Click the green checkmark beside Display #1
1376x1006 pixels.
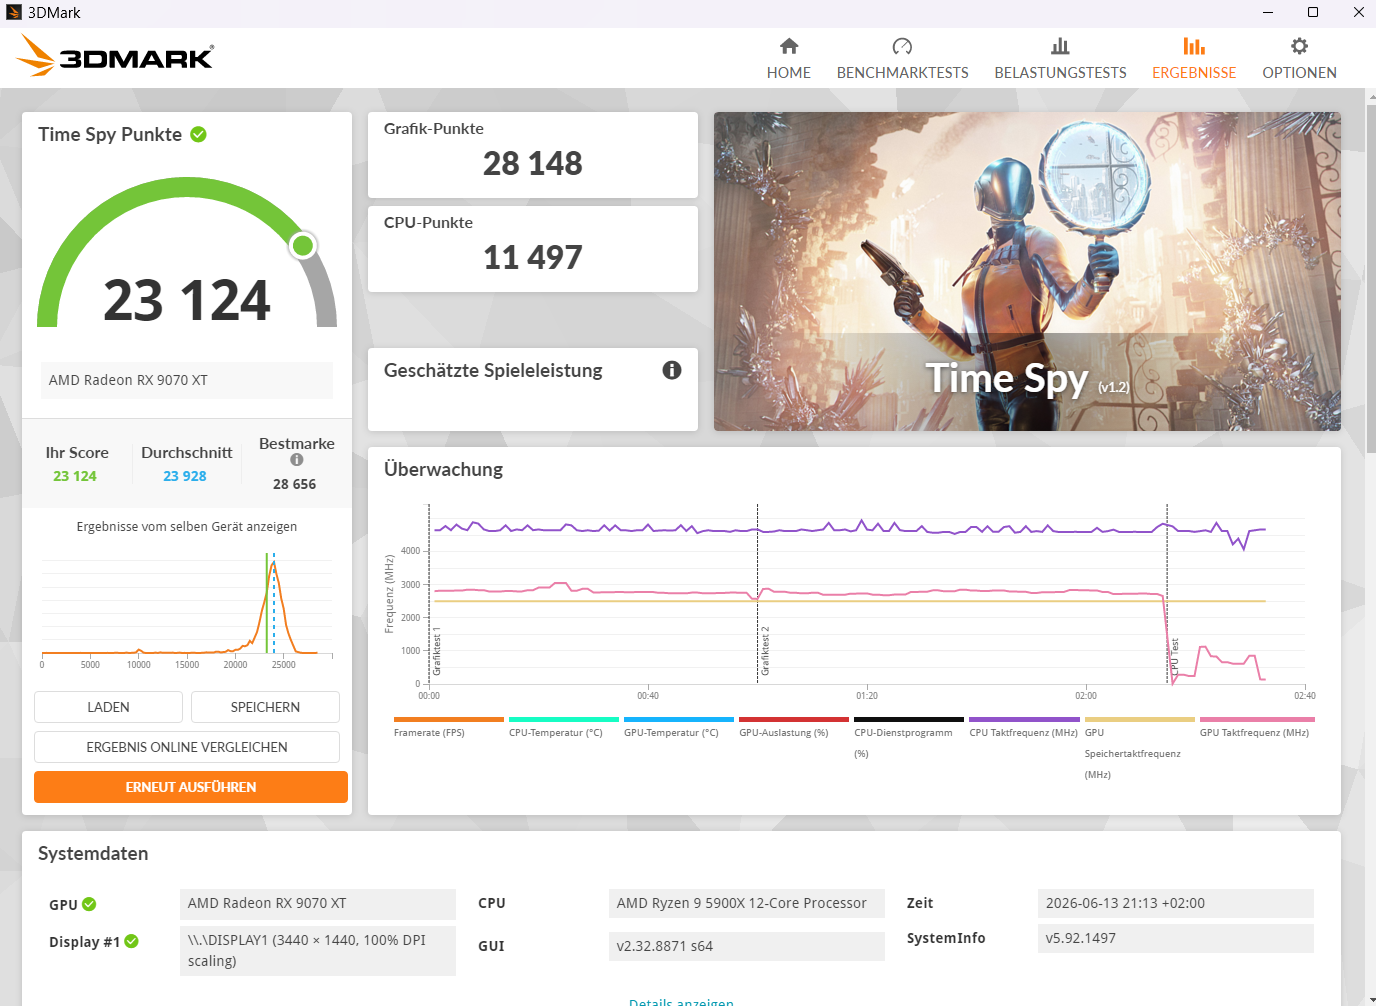coord(132,941)
